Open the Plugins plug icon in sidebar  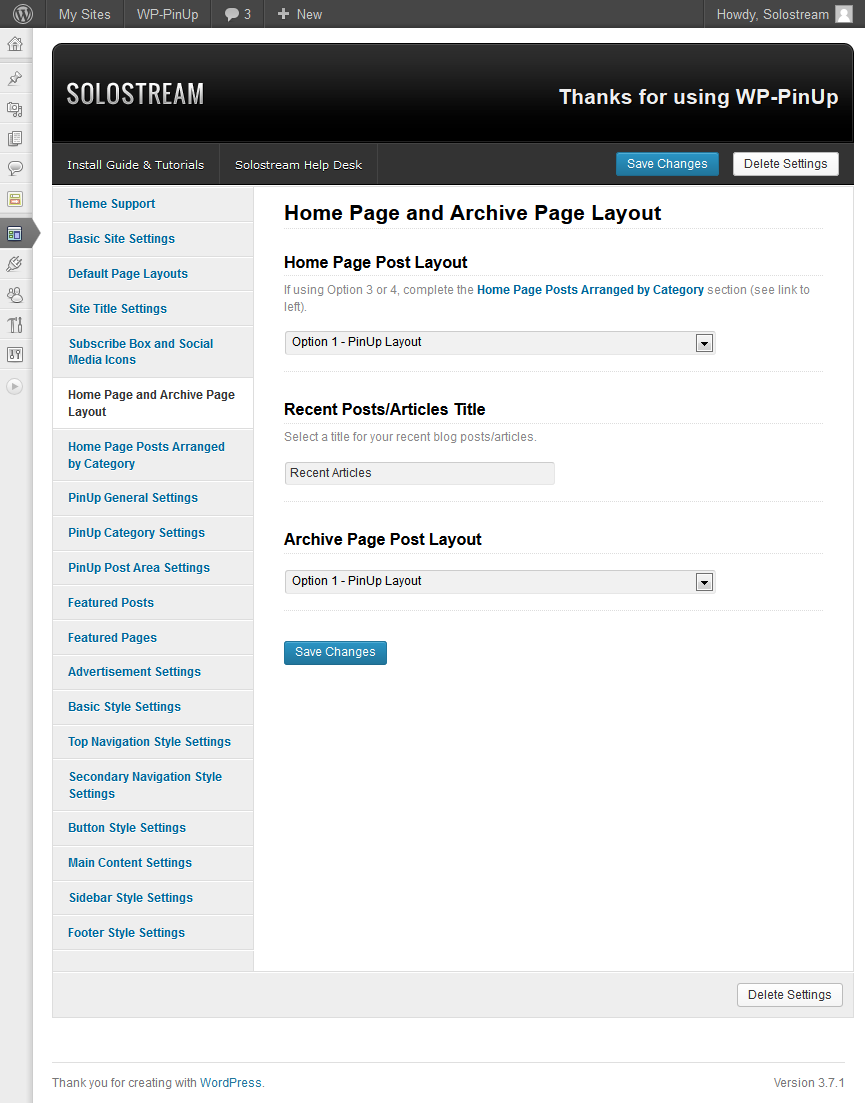point(15,264)
